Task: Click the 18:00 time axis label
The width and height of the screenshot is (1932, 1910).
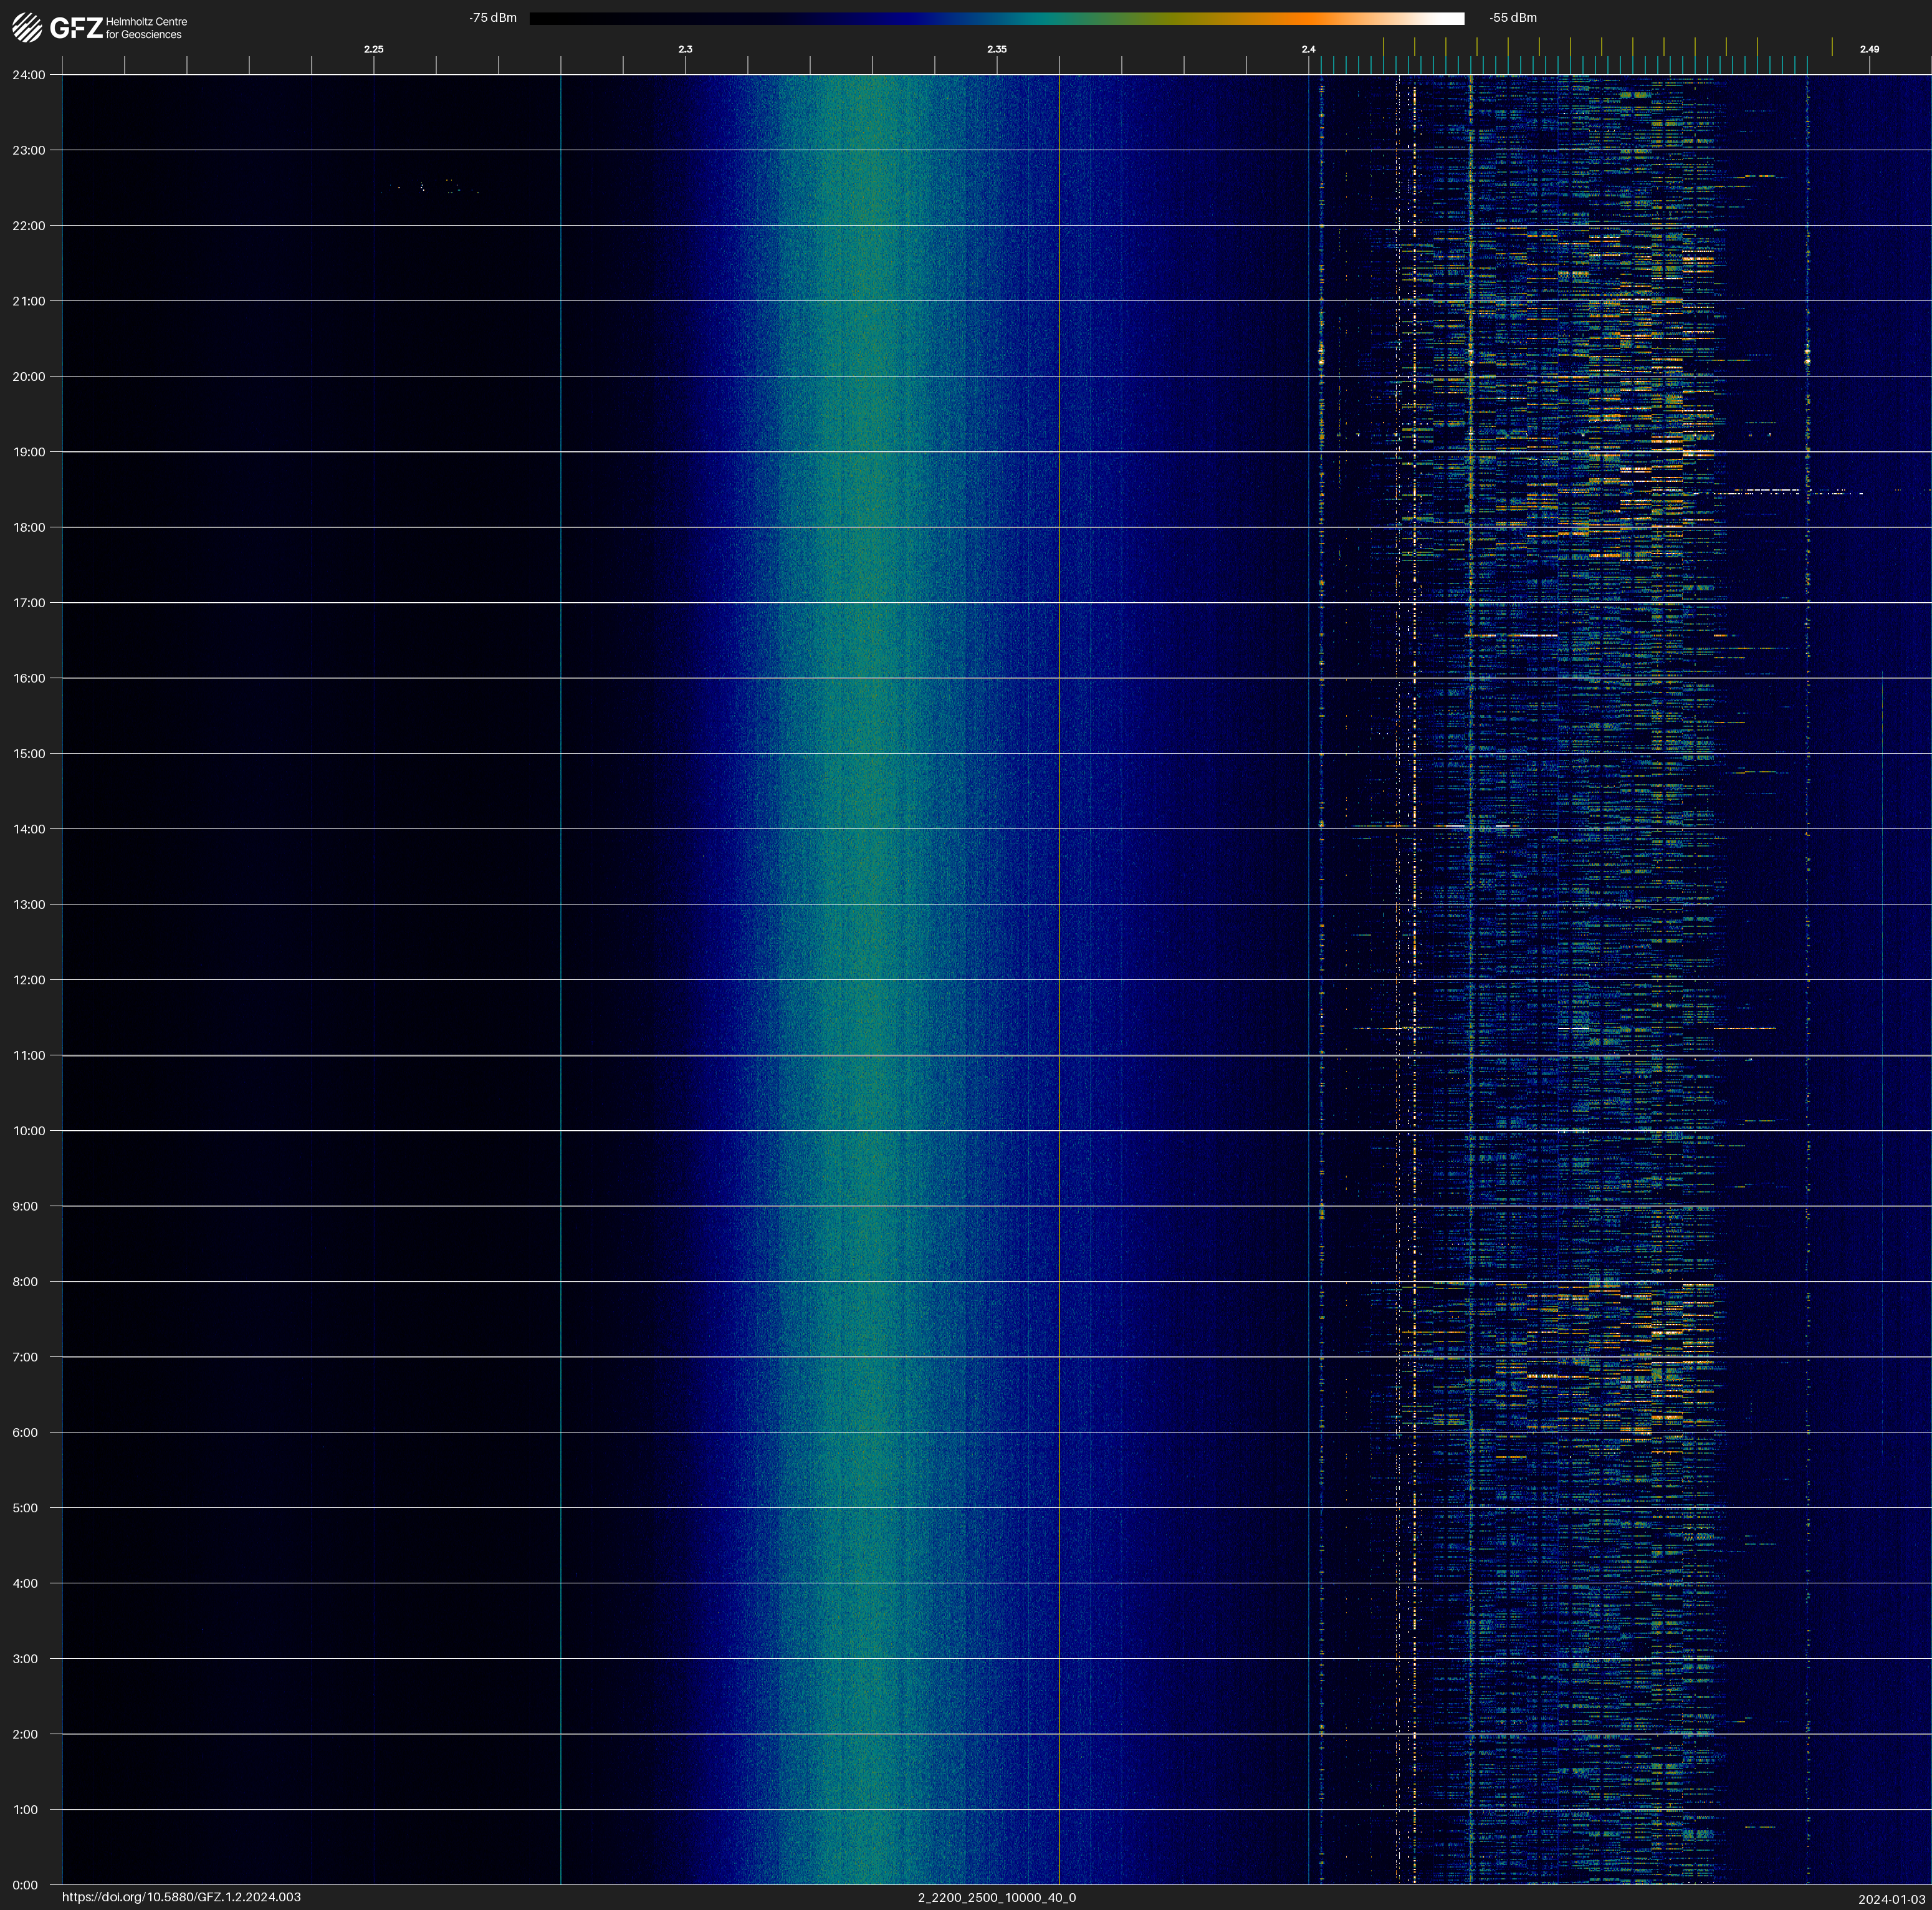Action: [x=29, y=527]
